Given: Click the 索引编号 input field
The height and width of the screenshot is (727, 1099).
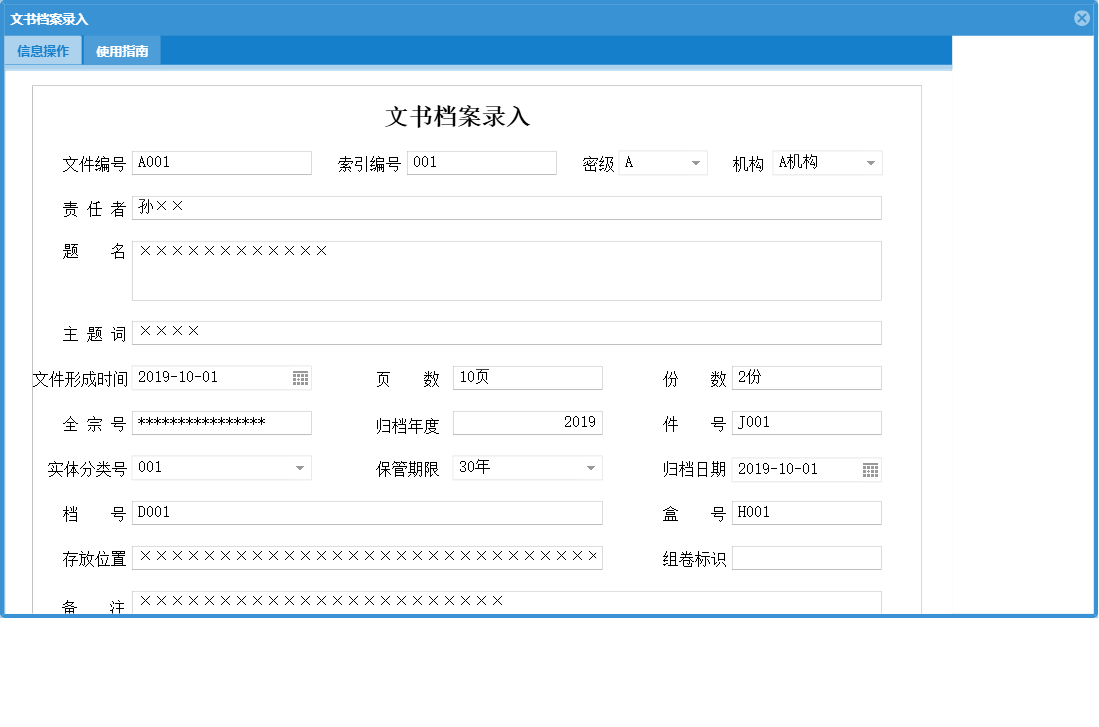Looking at the screenshot, I should pos(482,162).
